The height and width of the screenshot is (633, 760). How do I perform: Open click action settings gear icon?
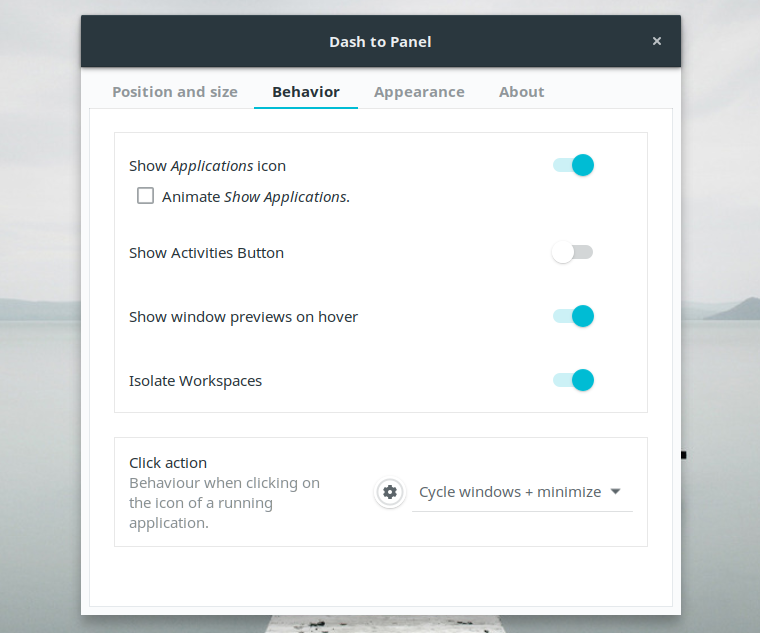coord(390,492)
